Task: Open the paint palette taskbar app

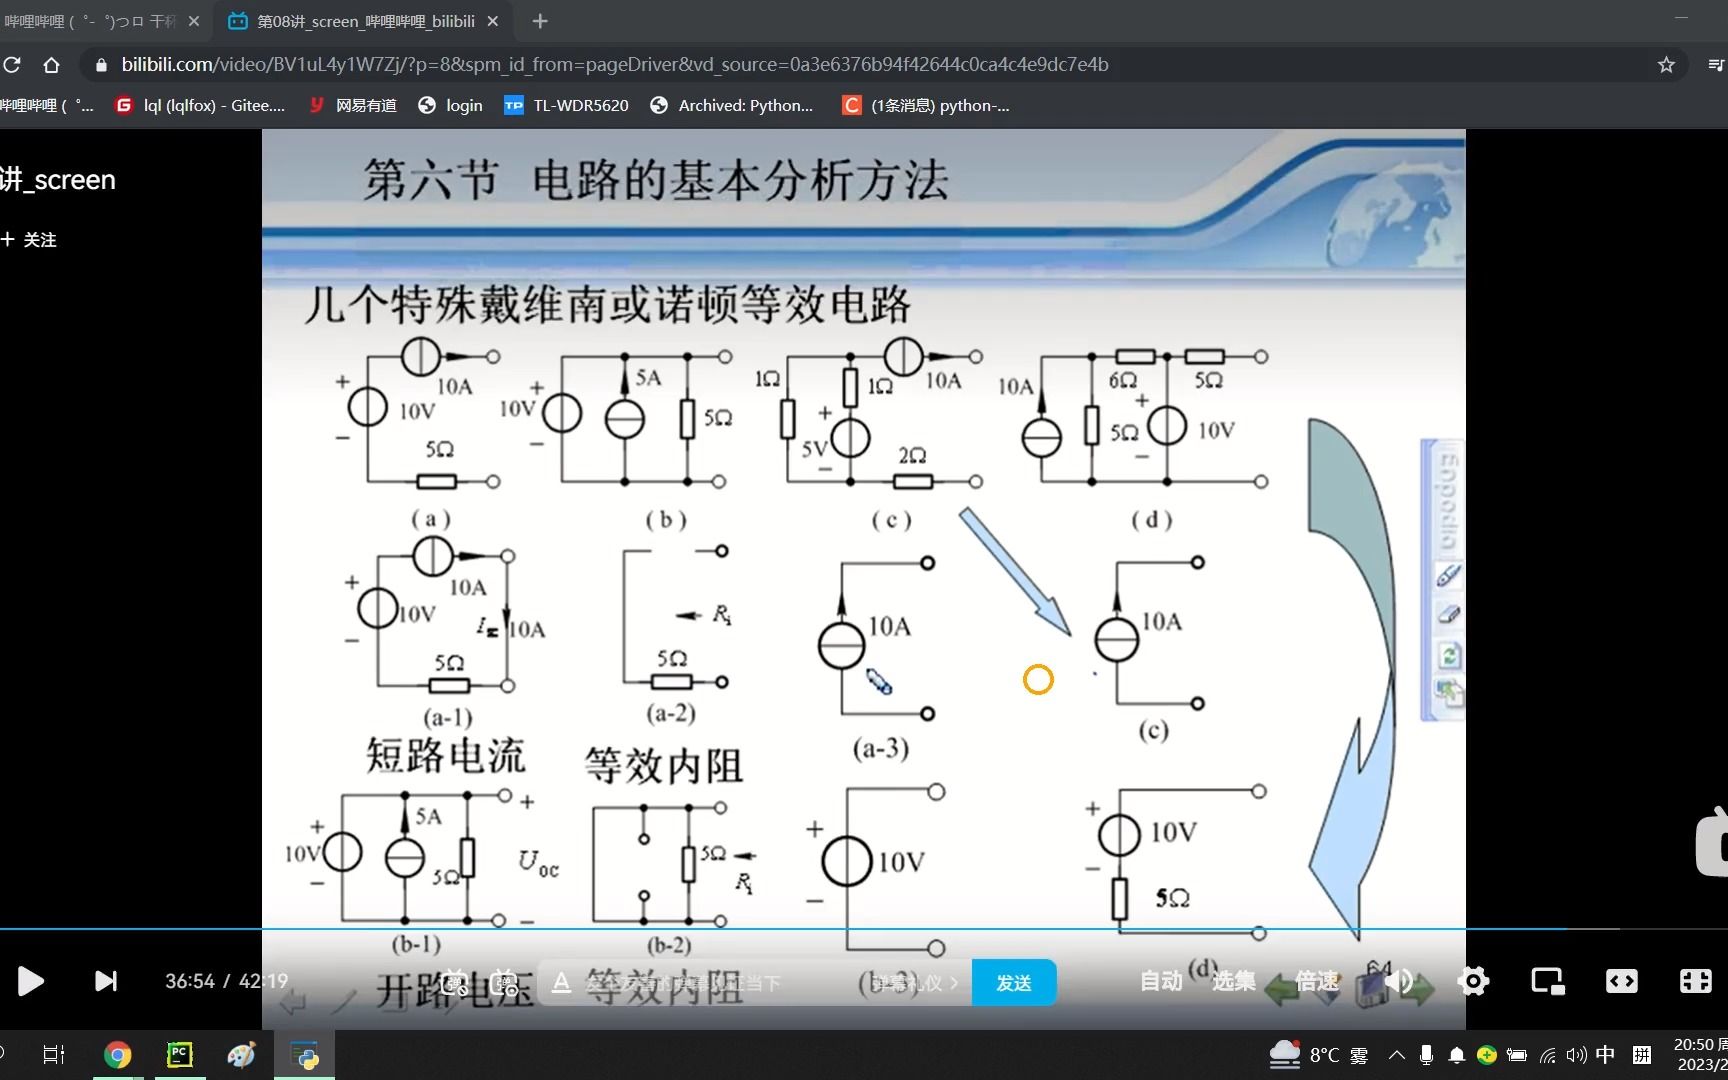Action: pos(241,1055)
